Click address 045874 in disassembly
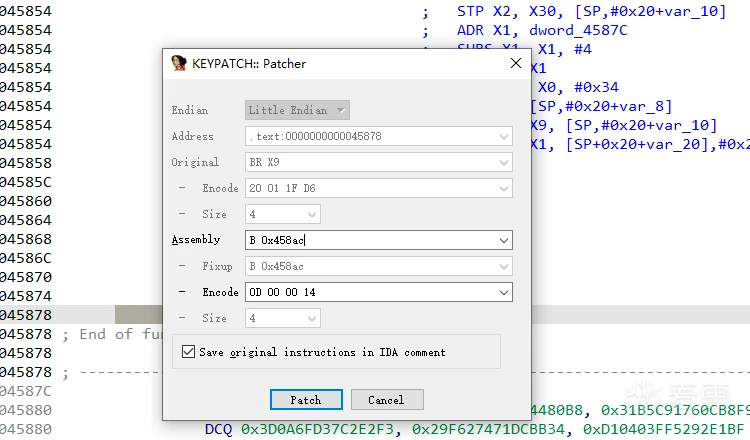Viewport: 750px width, 440px height. point(26,296)
